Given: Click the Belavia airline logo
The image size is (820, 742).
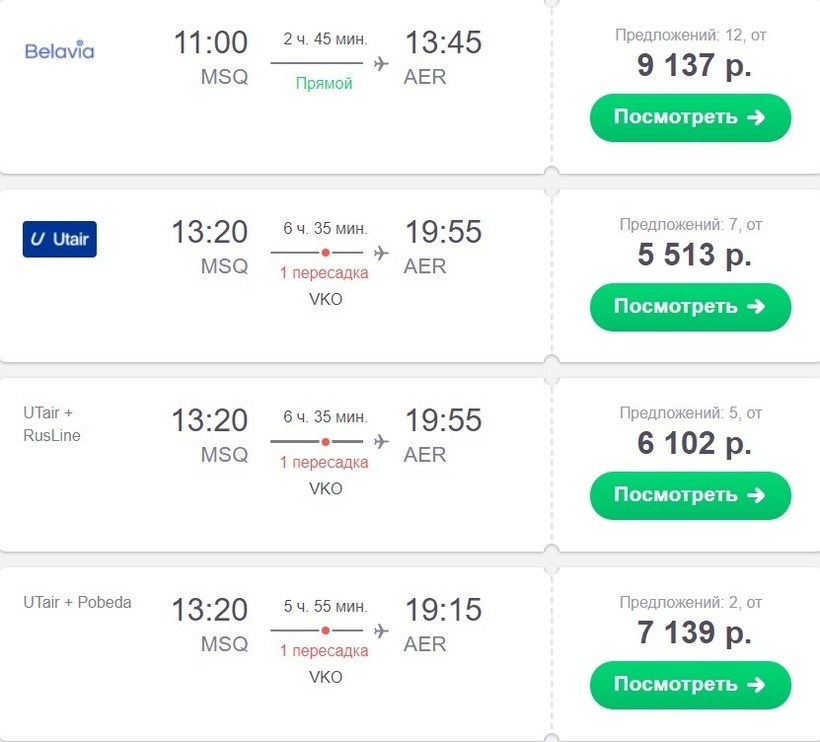Looking at the screenshot, I should [x=59, y=50].
